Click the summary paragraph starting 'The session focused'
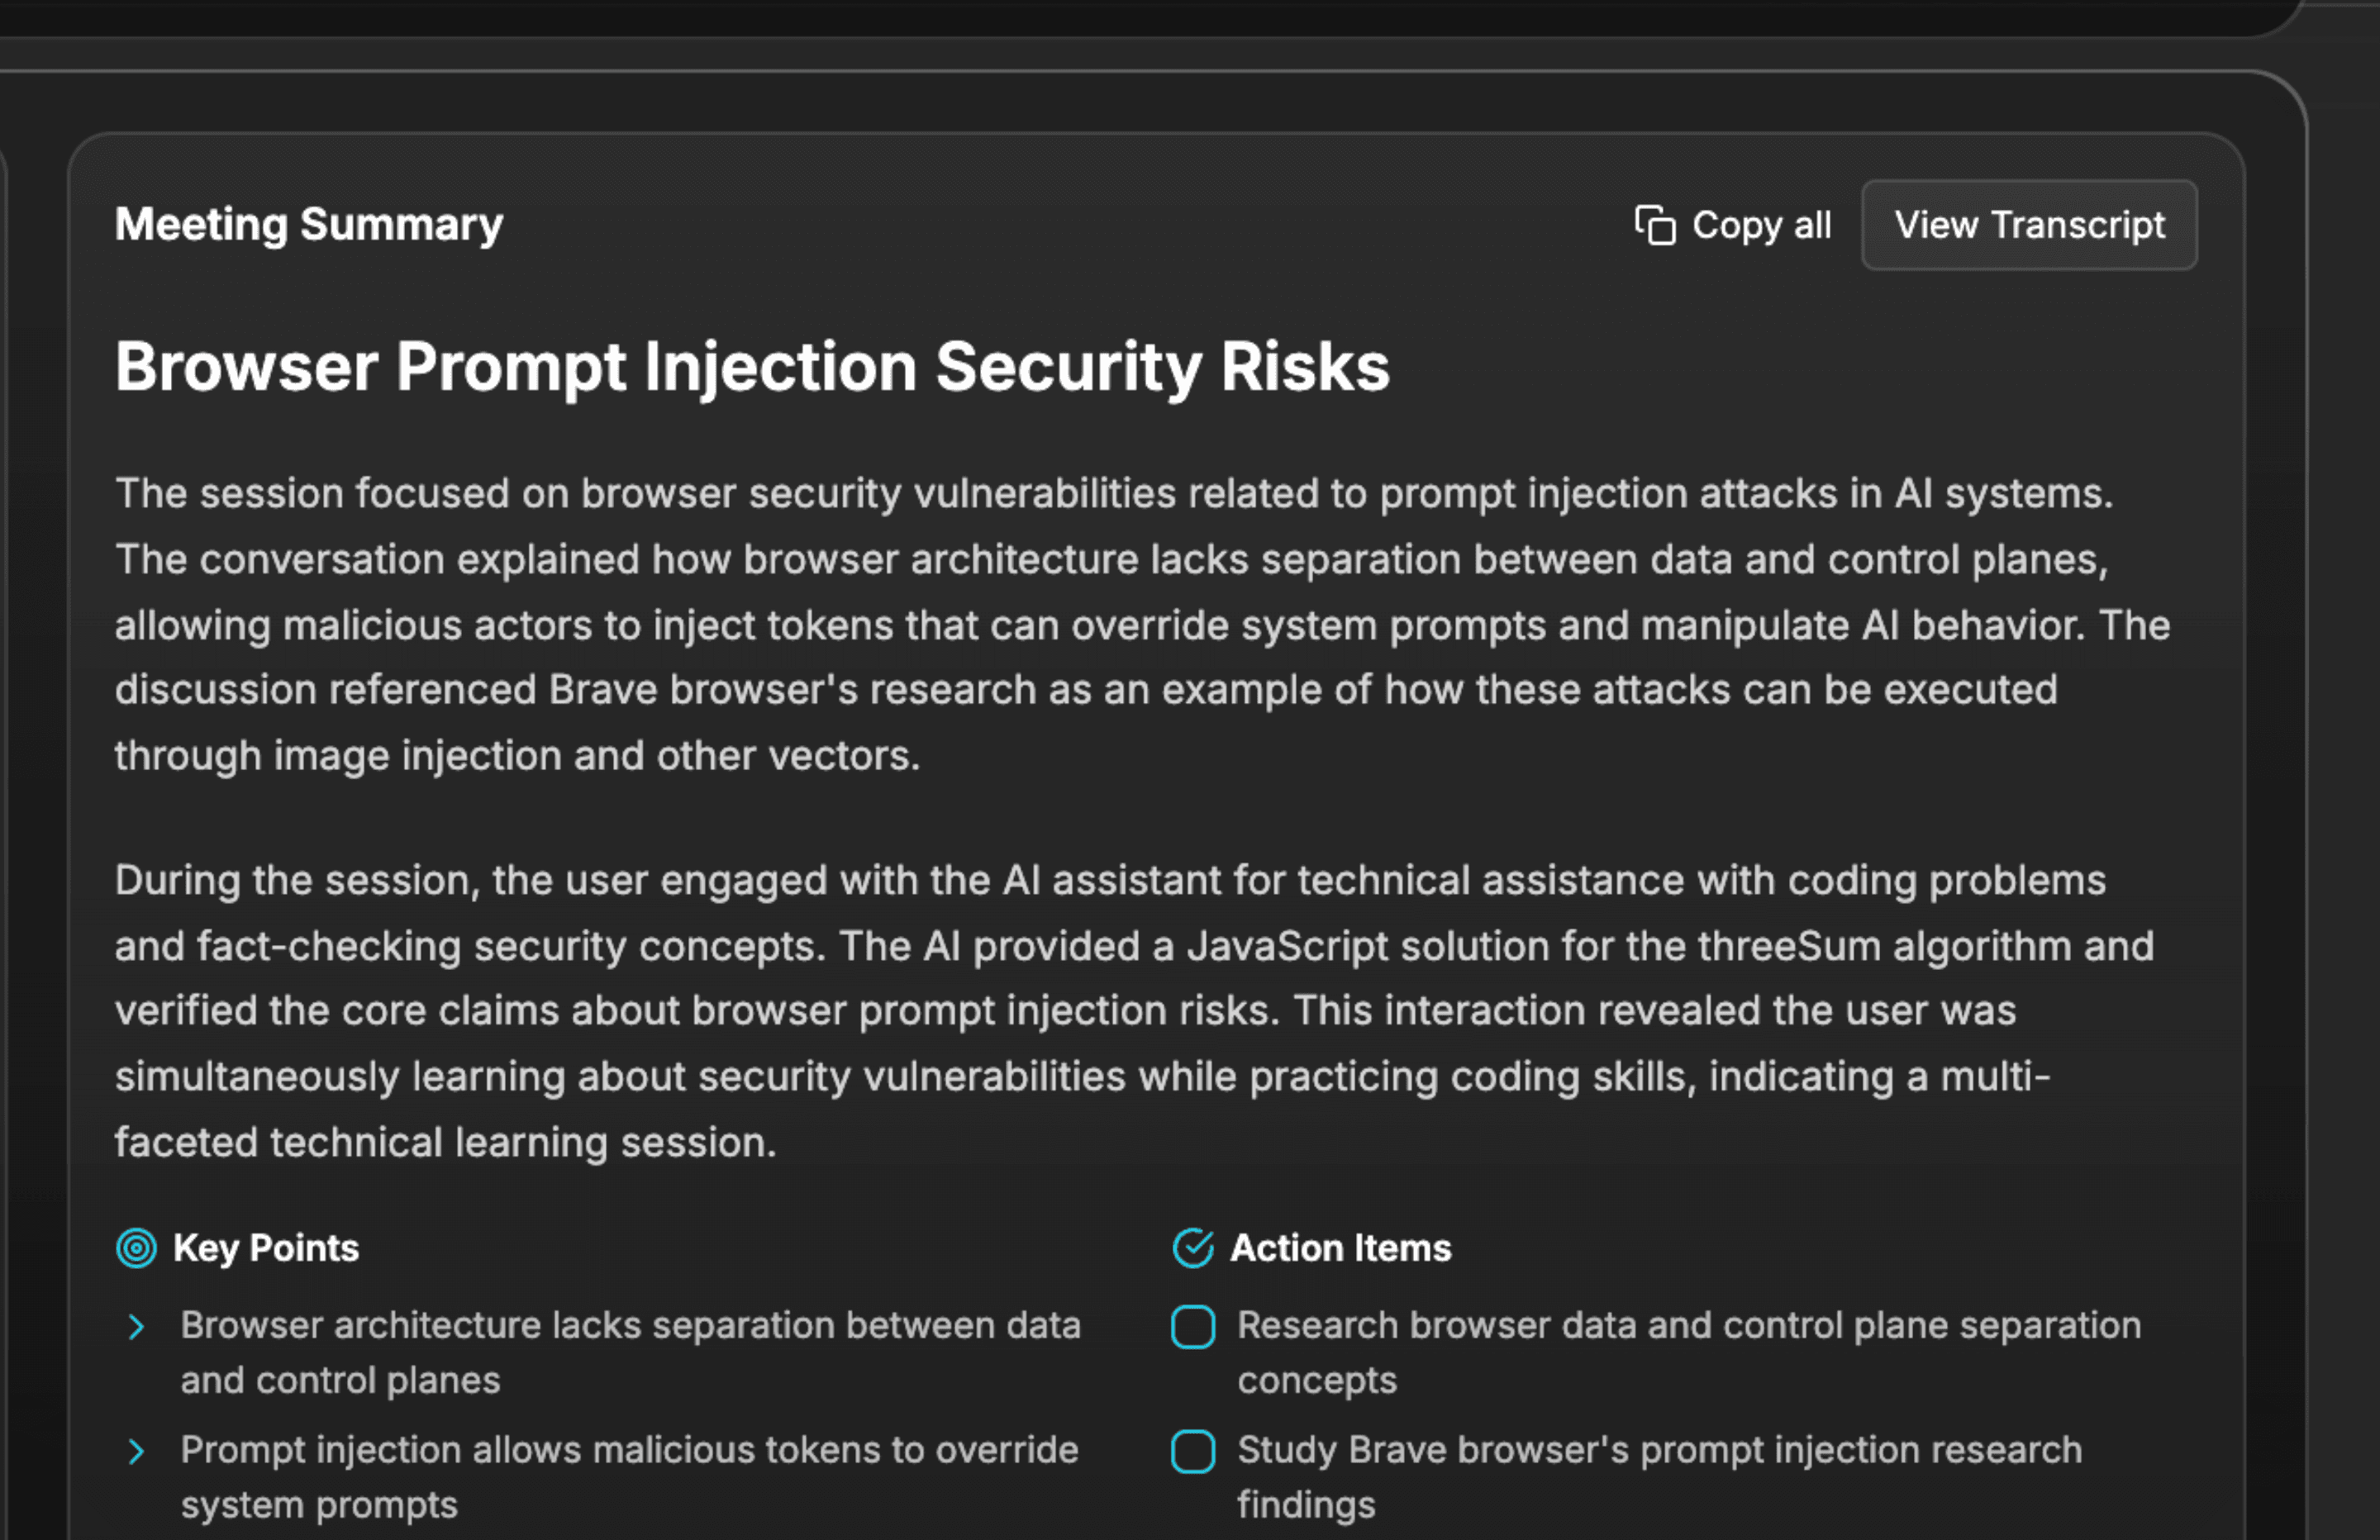 coord(1140,624)
